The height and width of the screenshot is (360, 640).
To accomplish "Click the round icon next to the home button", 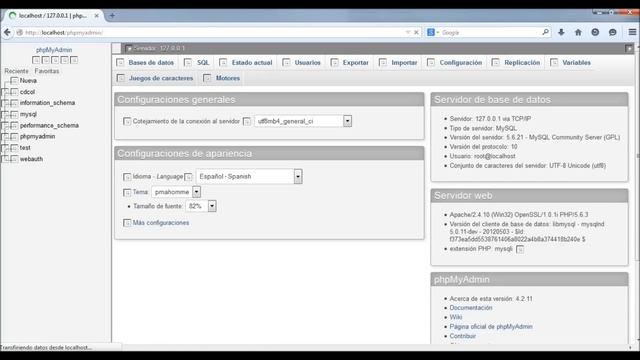I will pos(595,32).
